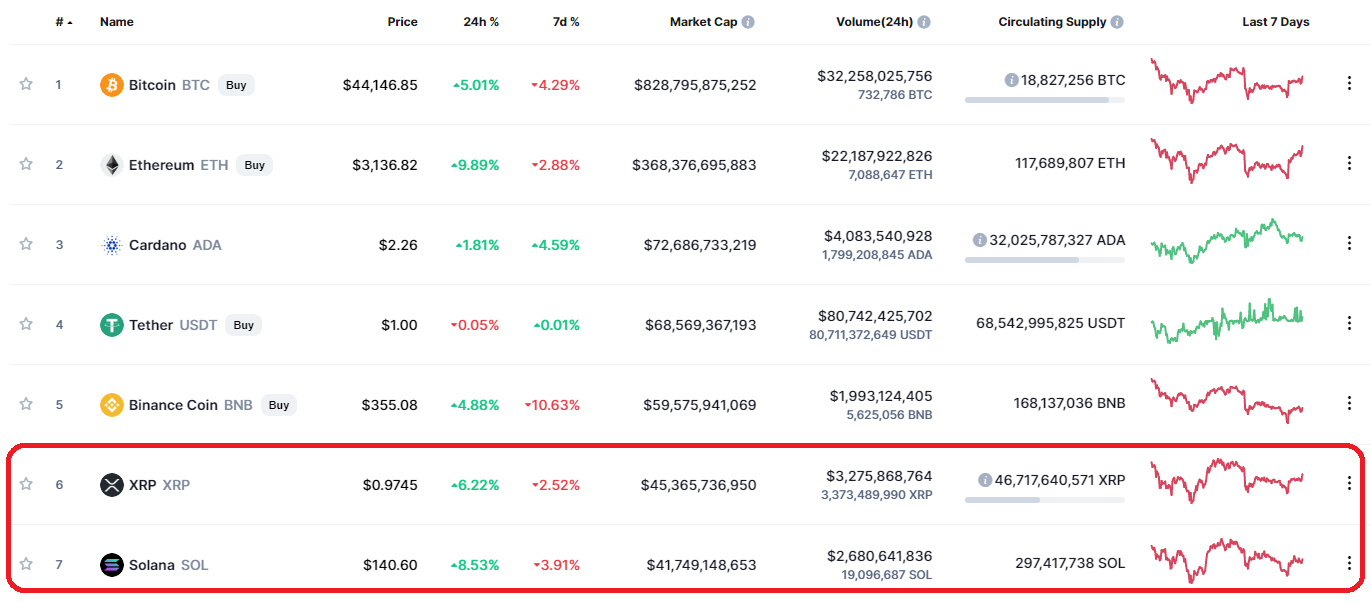Star Ethereum for the watchlist
1371x603 pixels.
tap(26, 164)
